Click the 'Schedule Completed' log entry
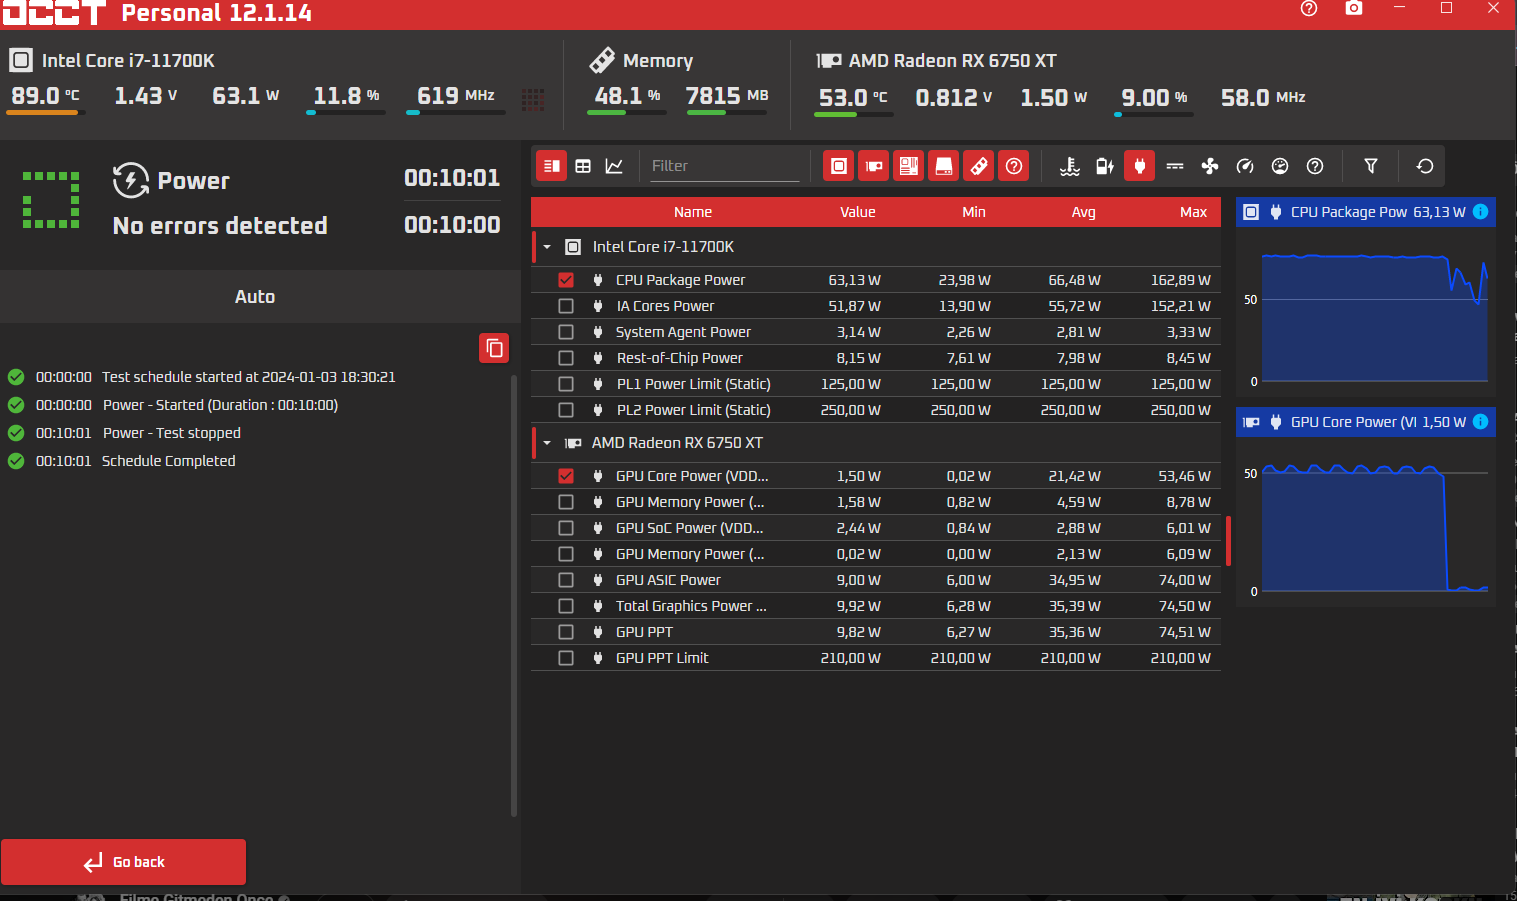Screen dimensions: 1517x901 169,461
